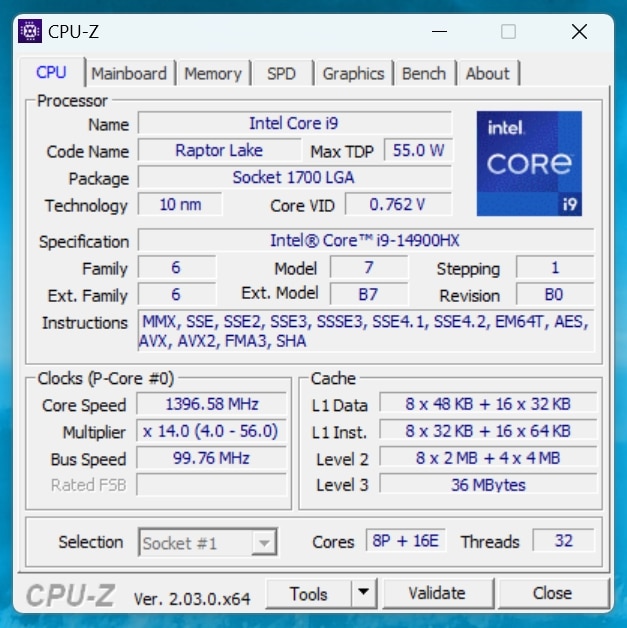Click the Tools button
Image resolution: width=627 pixels, height=628 pixels.
tap(309, 593)
